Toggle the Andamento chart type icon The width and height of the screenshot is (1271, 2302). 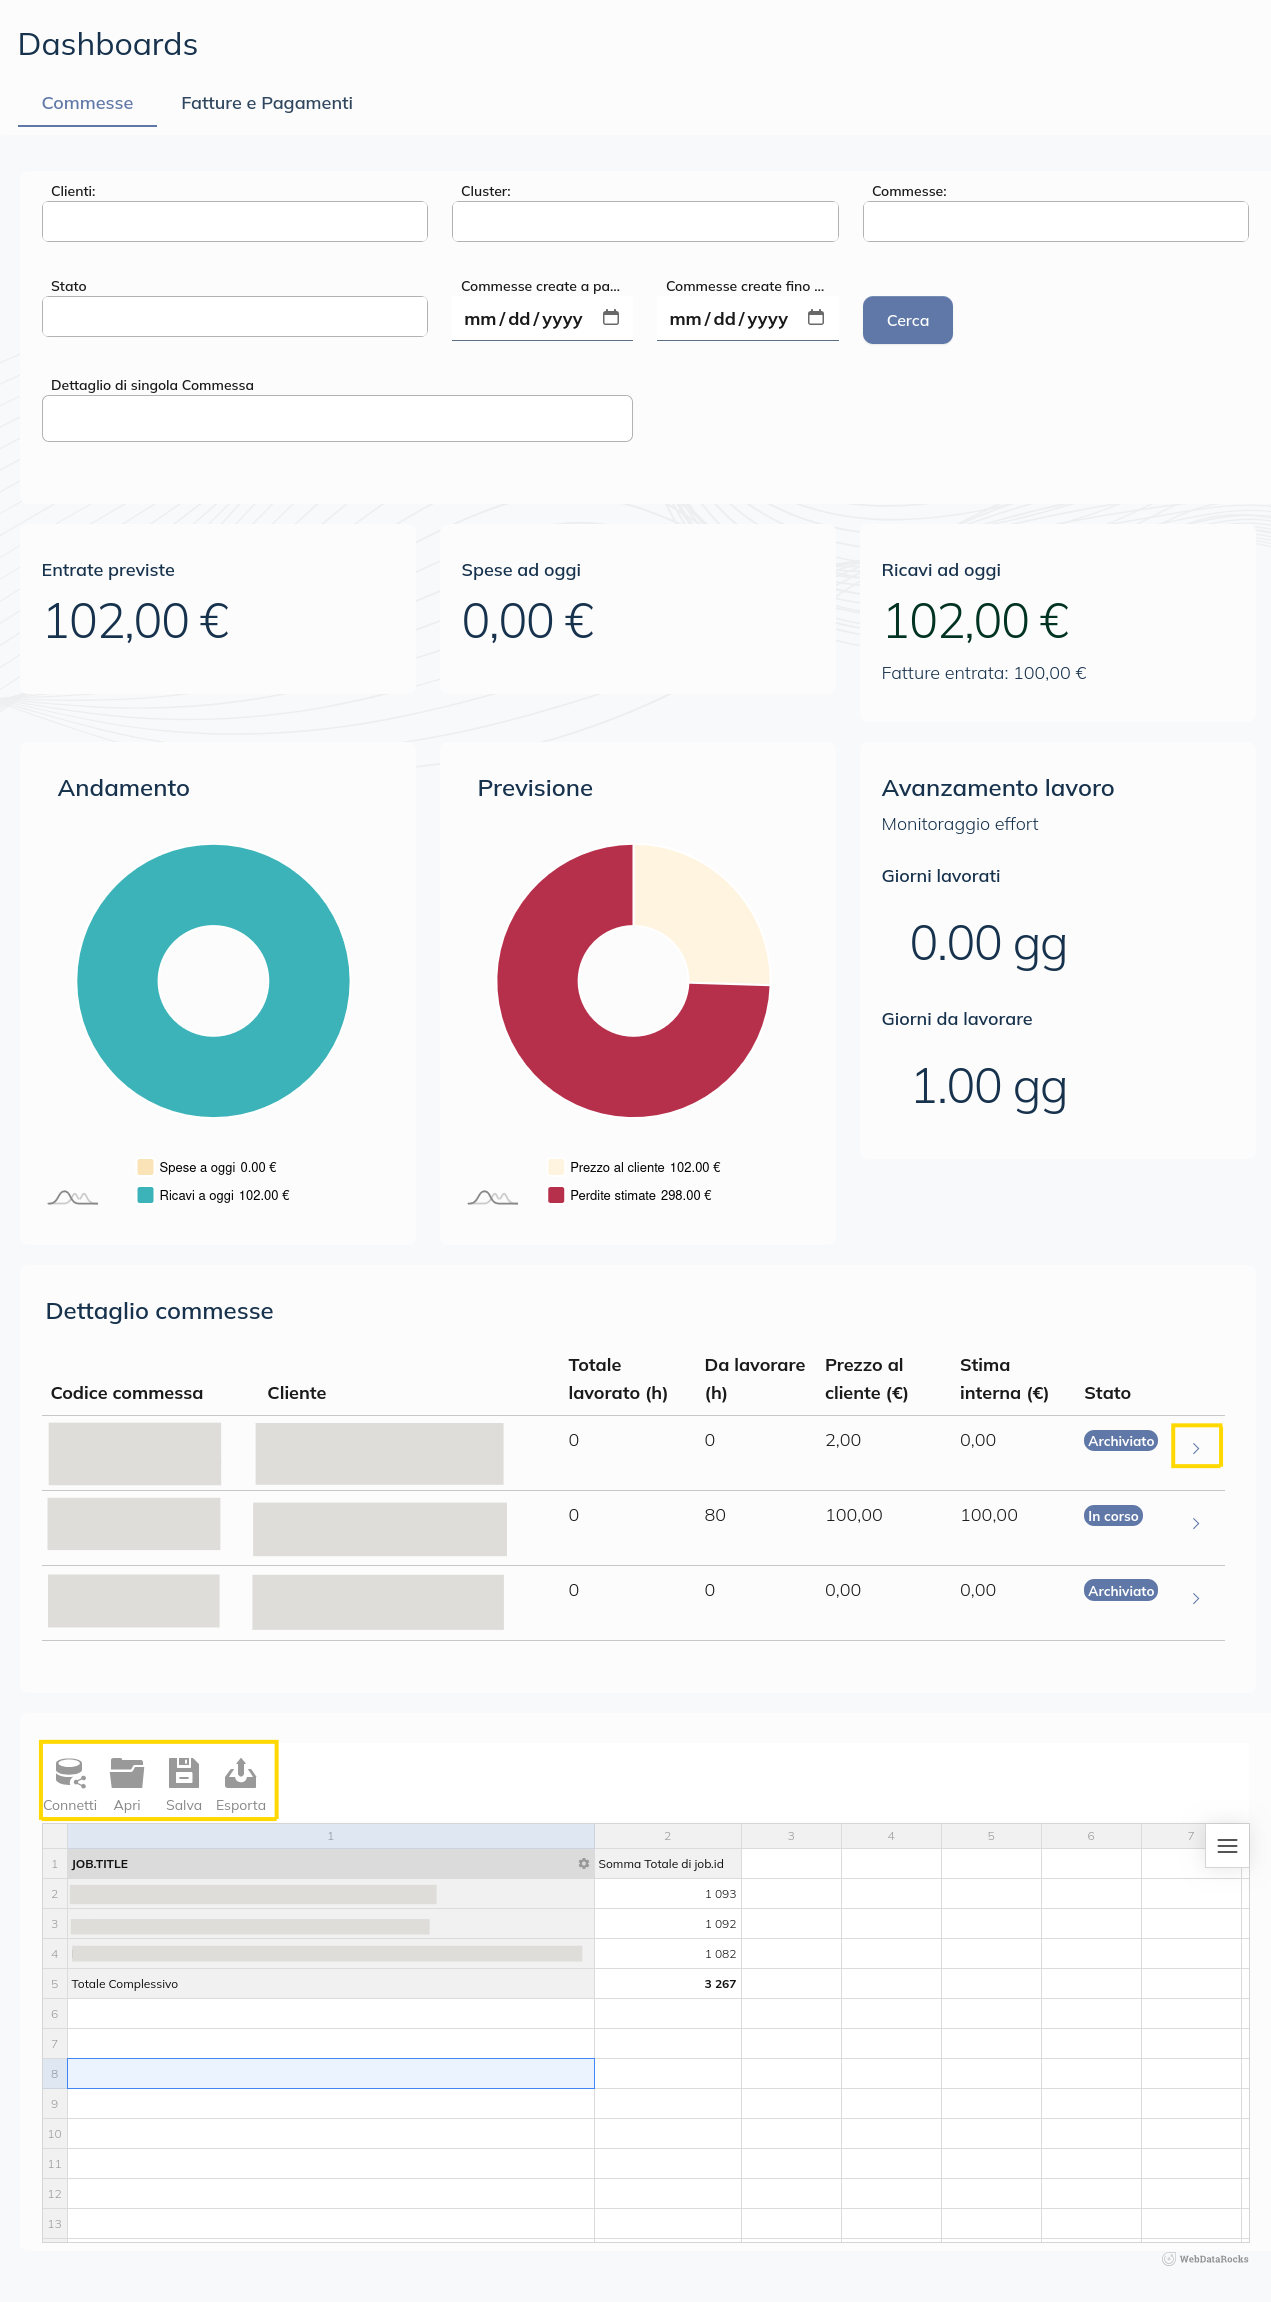pos(72,1197)
